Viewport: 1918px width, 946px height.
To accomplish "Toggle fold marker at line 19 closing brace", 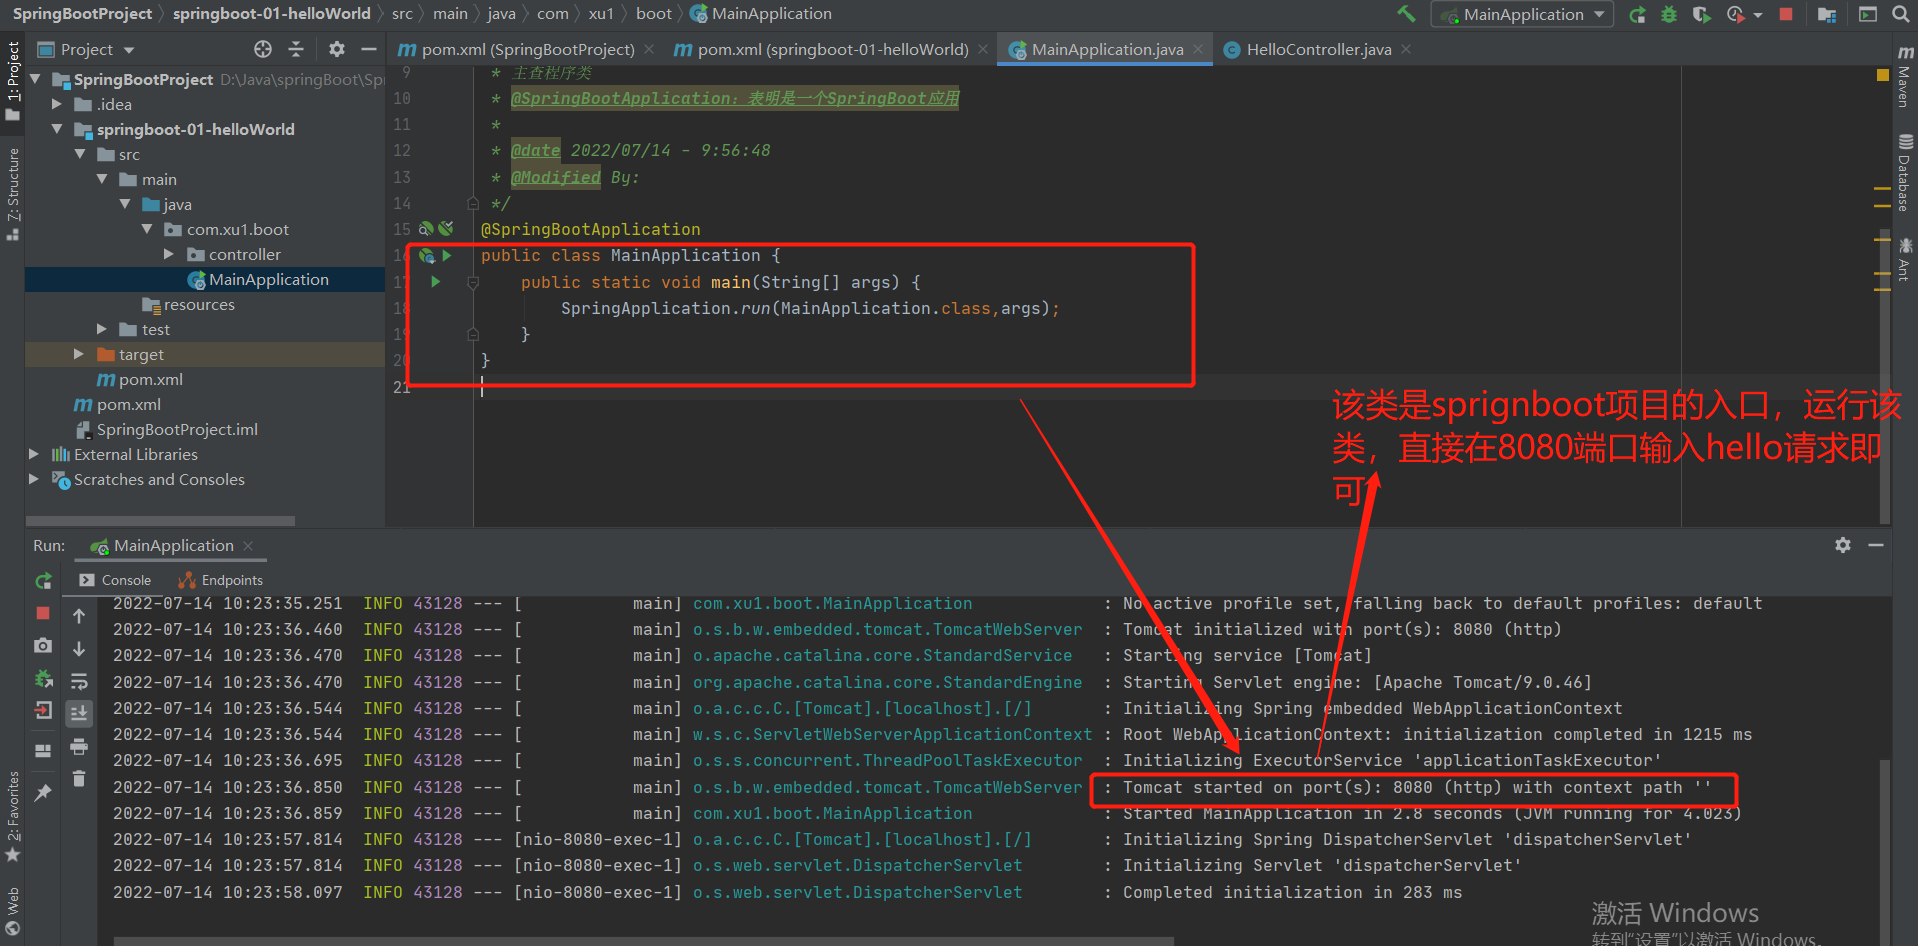I will point(473,334).
